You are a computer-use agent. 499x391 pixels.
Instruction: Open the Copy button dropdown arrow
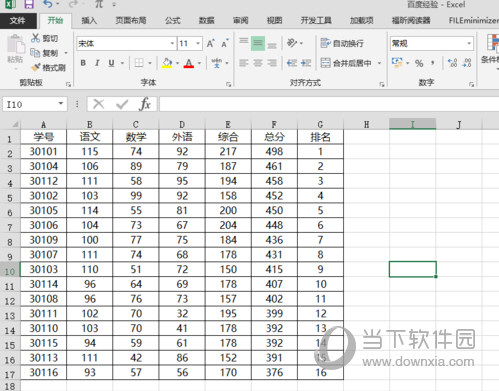(x=66, y=53)
